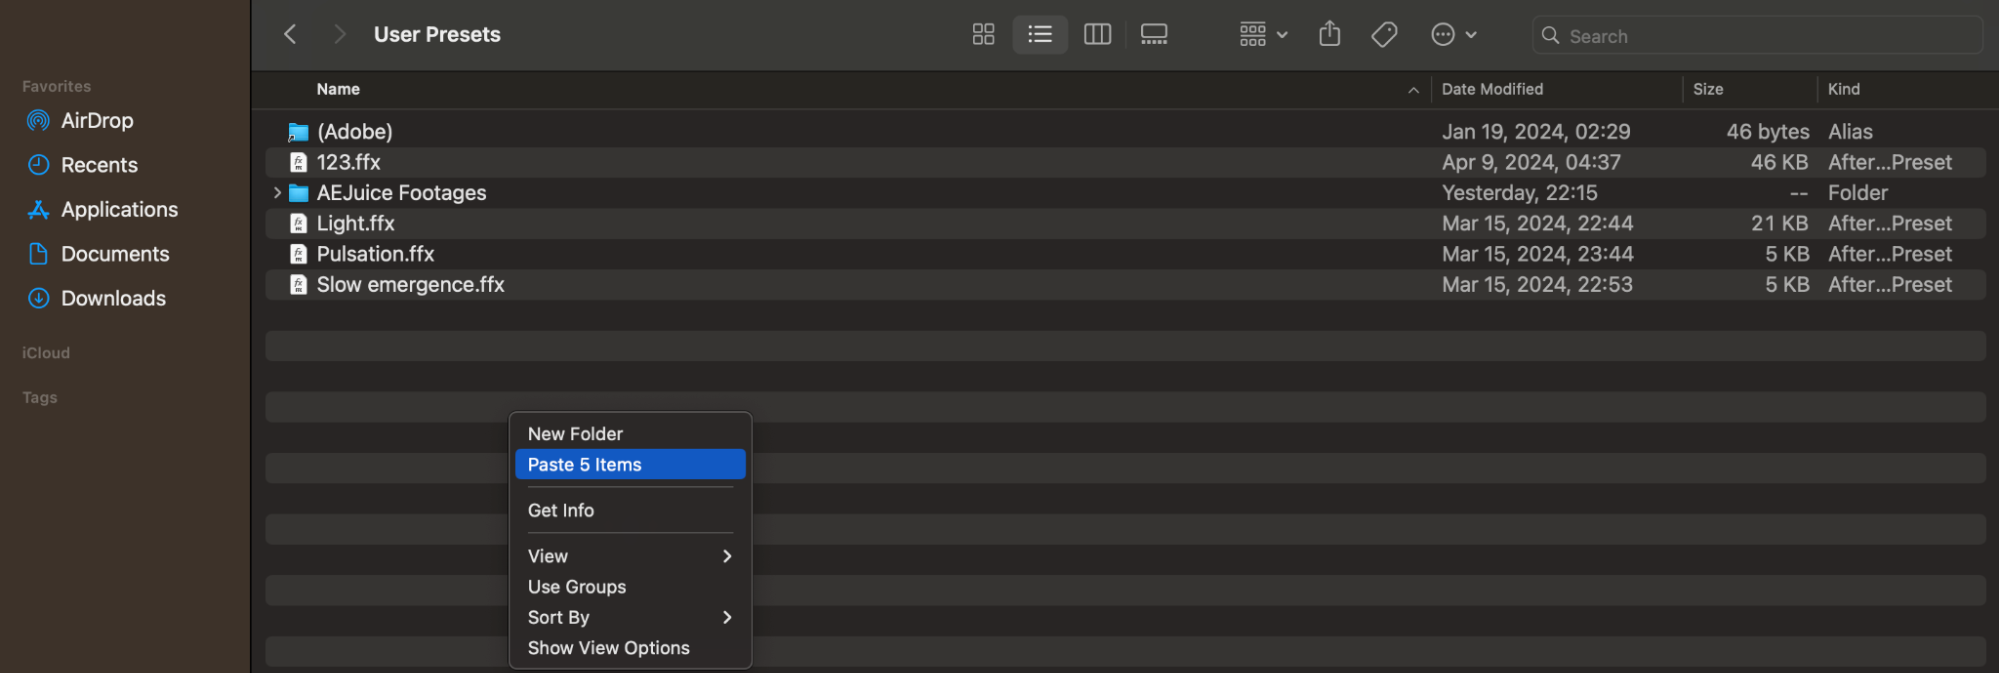Choose New Folder from context menu

[575, 434]
